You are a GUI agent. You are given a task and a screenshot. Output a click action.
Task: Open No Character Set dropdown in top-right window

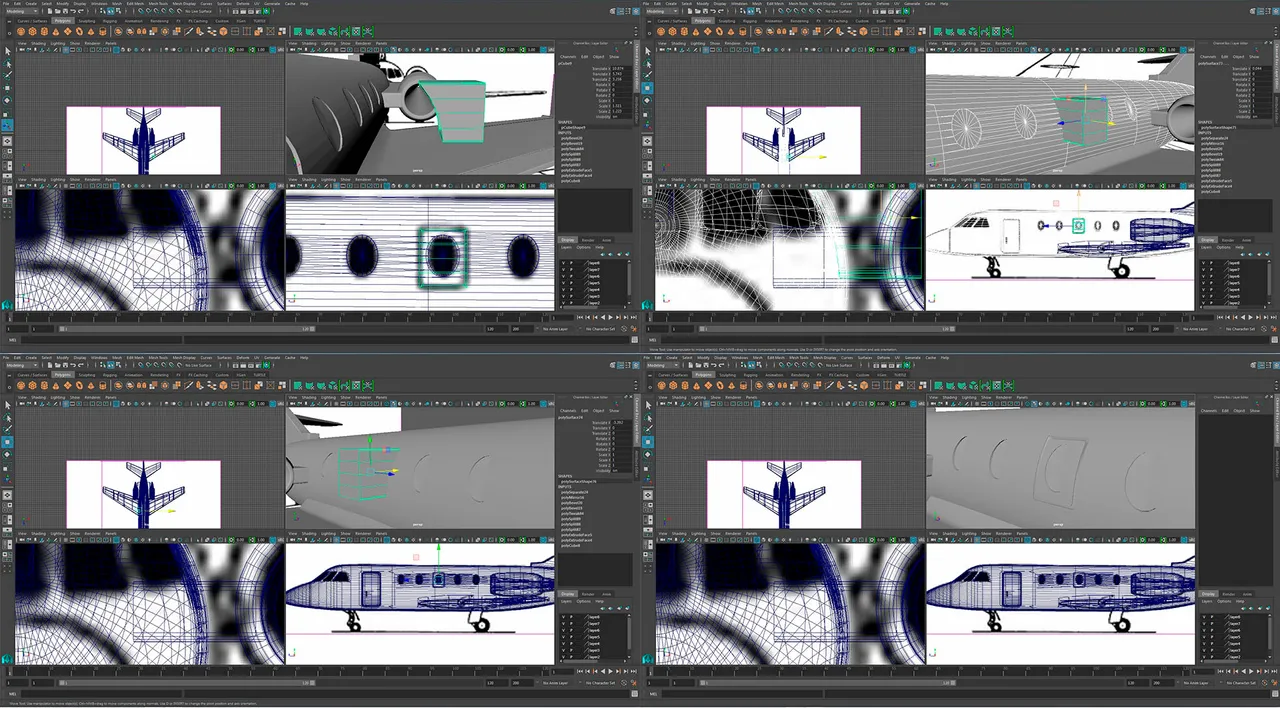[x=1242, y=329]
